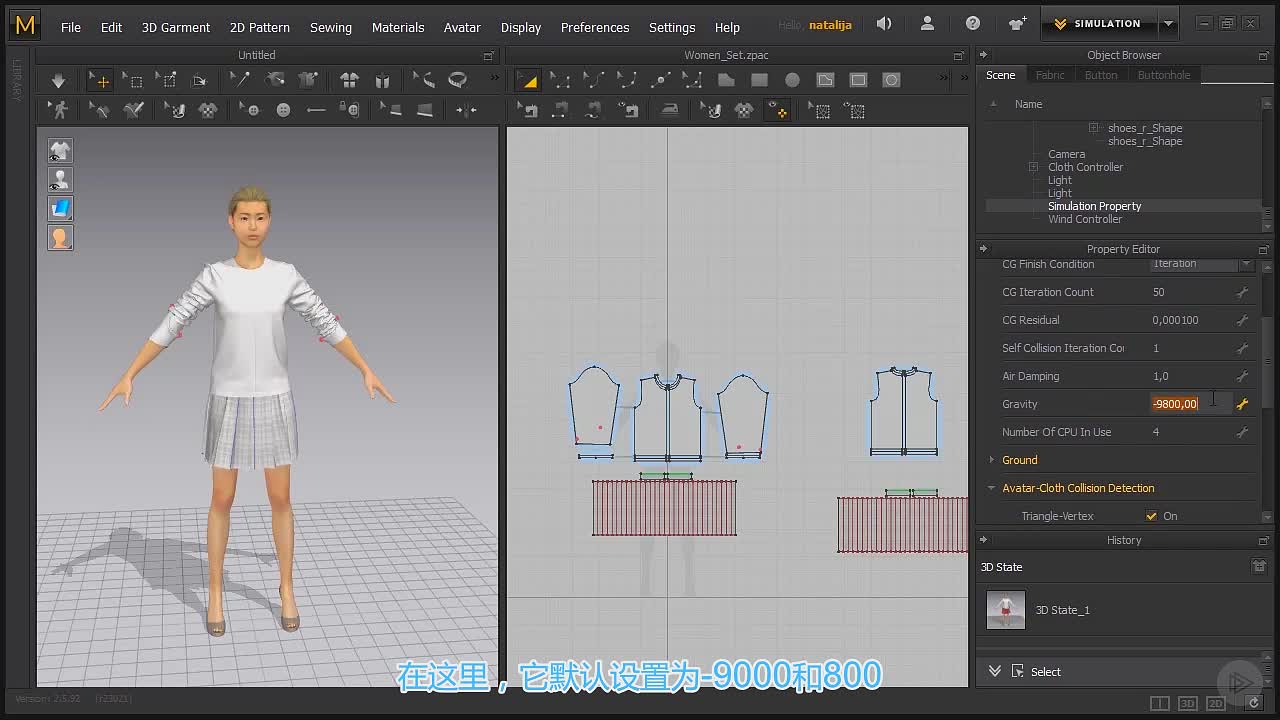Collapse Avatar-Cloth Collision Detection section
The width and height of the screenshot is (1280, 720).
(x=992, y=488)
